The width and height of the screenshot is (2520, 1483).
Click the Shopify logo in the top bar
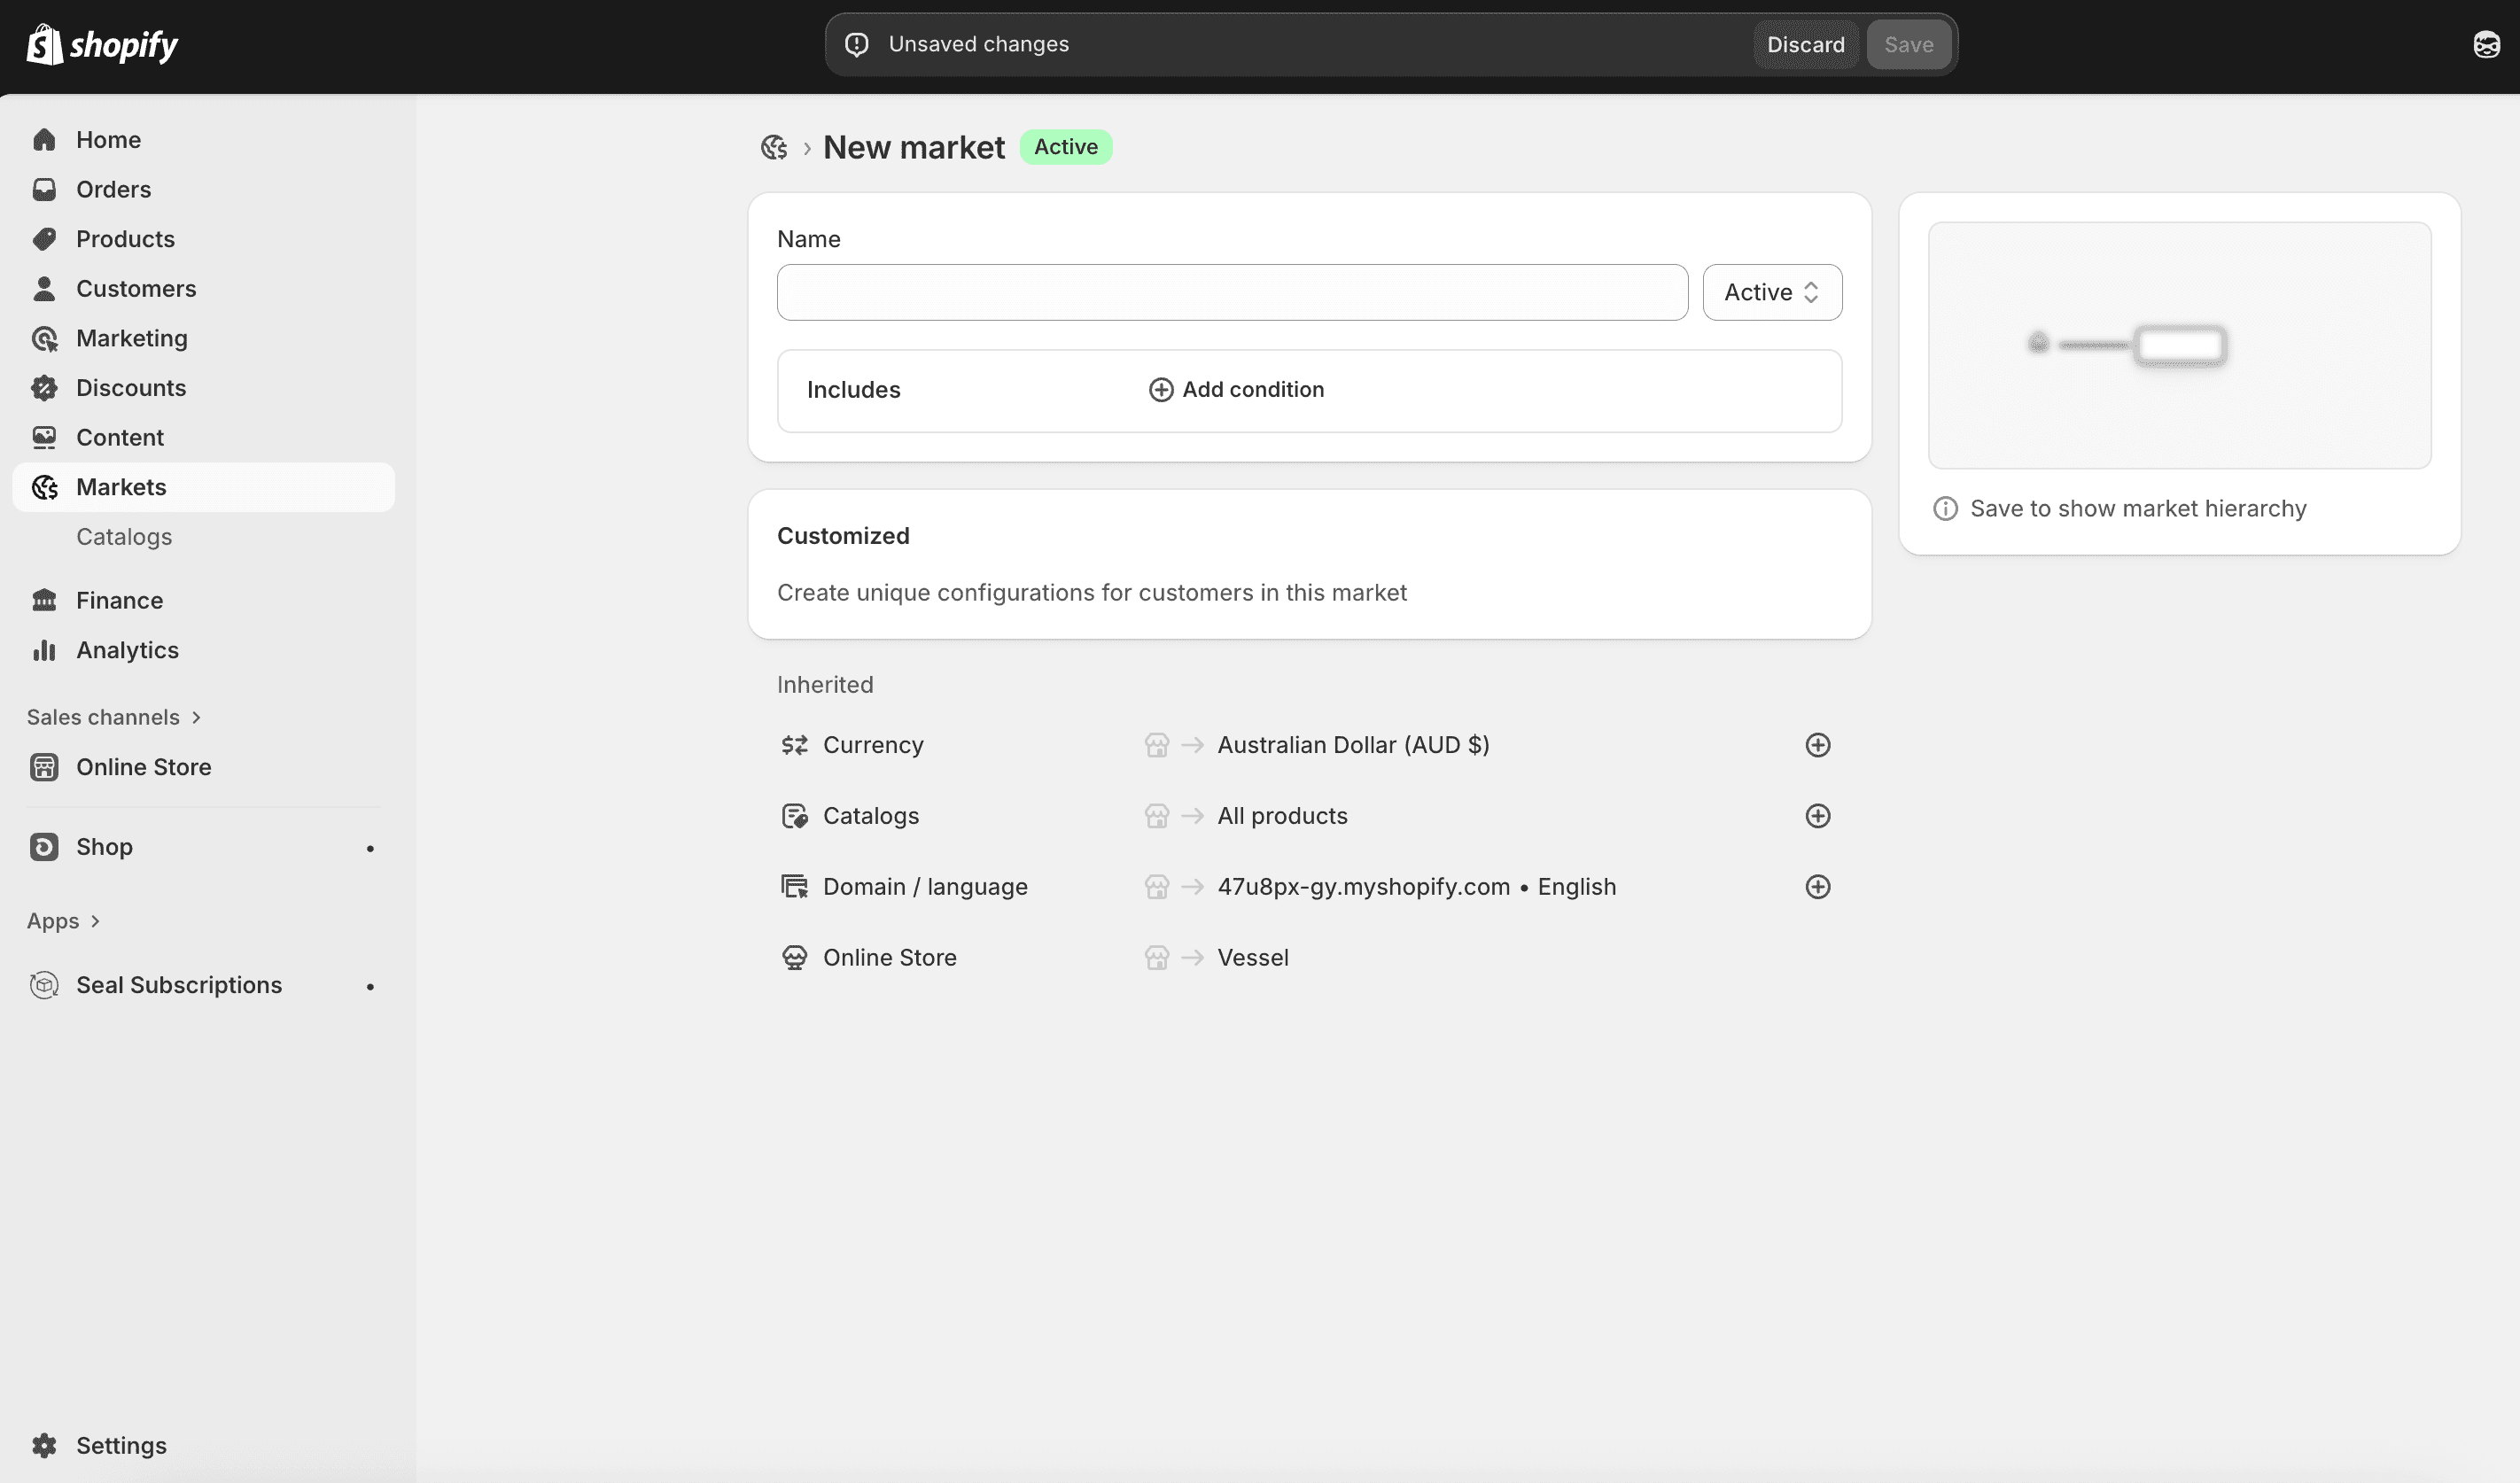pos(102,44)
